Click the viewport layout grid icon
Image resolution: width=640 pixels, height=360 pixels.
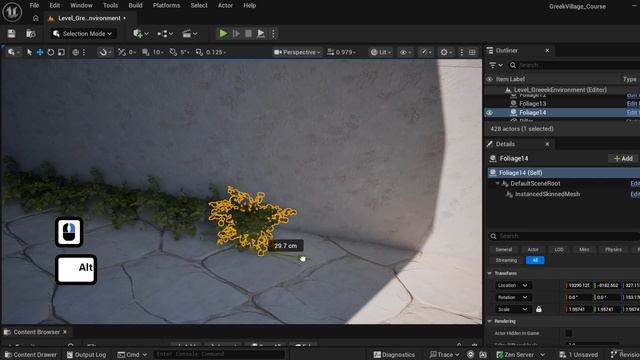click(x=472, y=52)
